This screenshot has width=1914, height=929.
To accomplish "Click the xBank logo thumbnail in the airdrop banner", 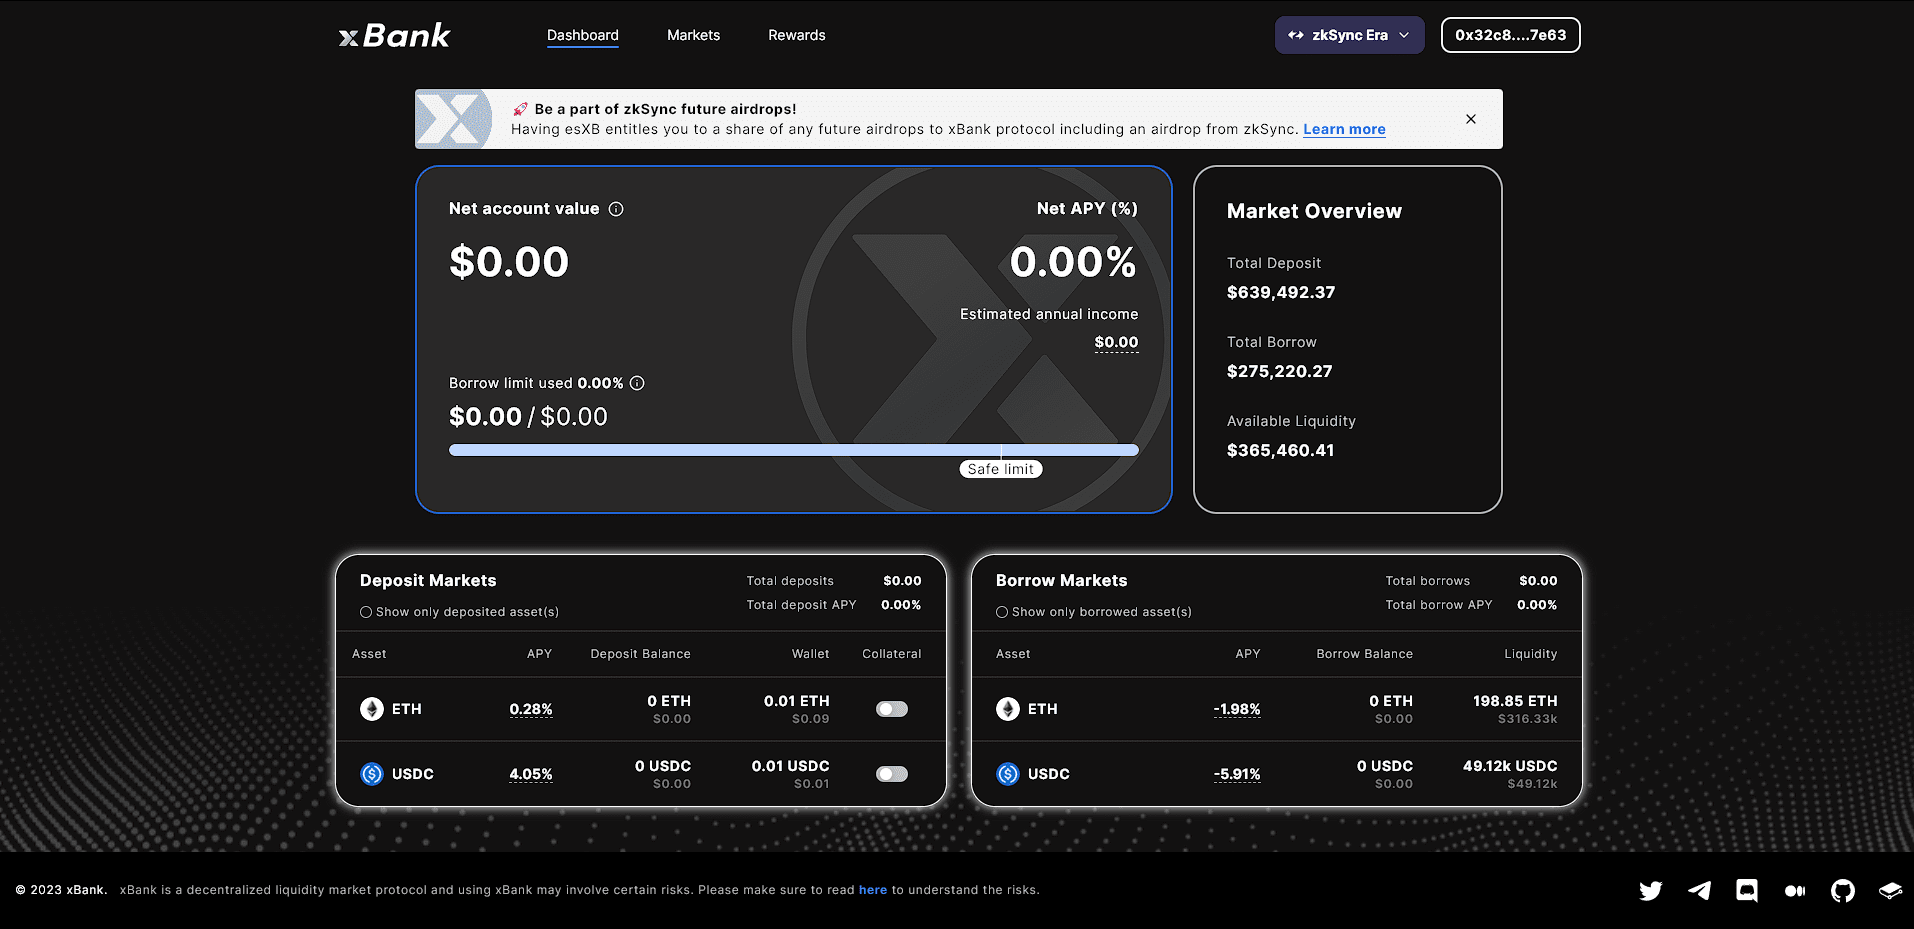I will coord(454,119).
